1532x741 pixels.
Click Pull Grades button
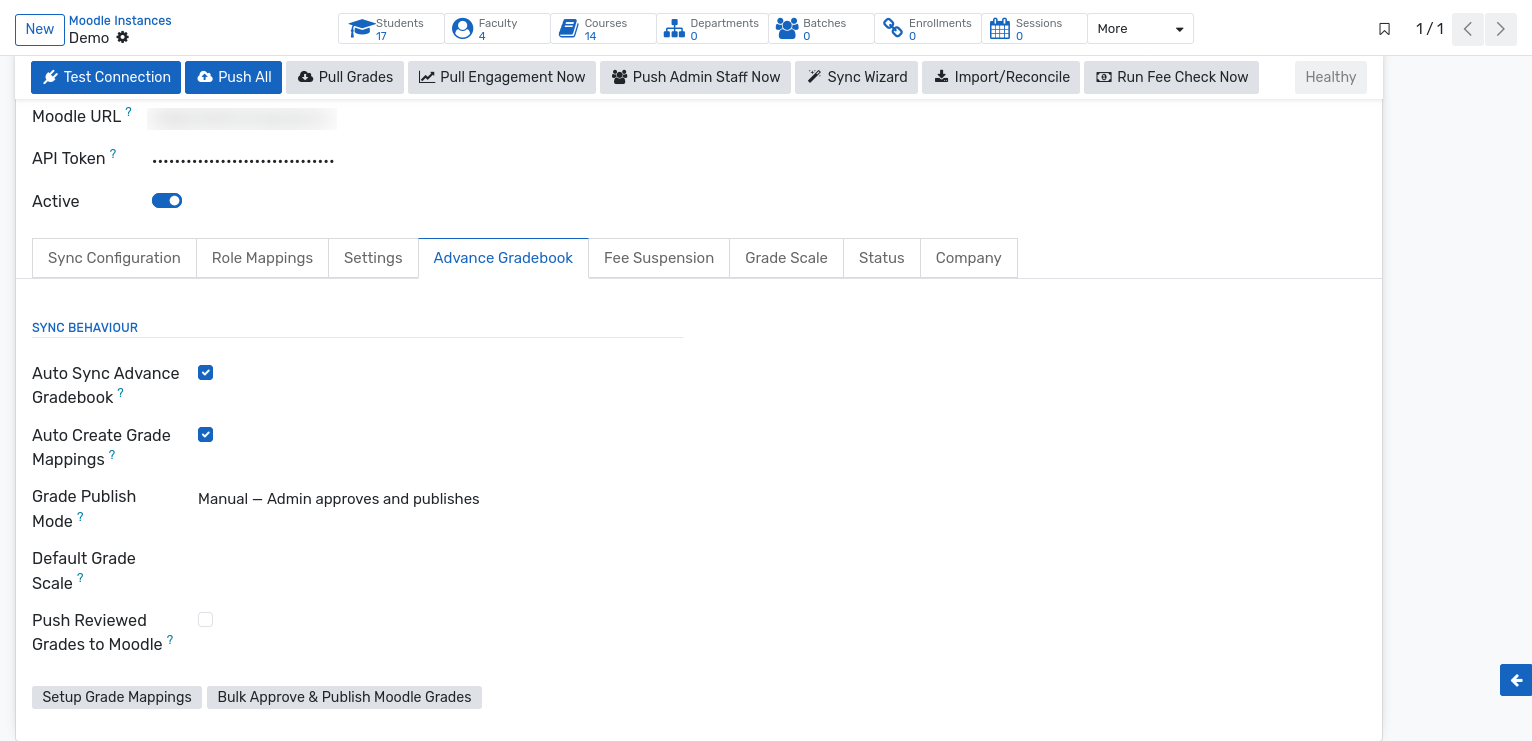345,77
